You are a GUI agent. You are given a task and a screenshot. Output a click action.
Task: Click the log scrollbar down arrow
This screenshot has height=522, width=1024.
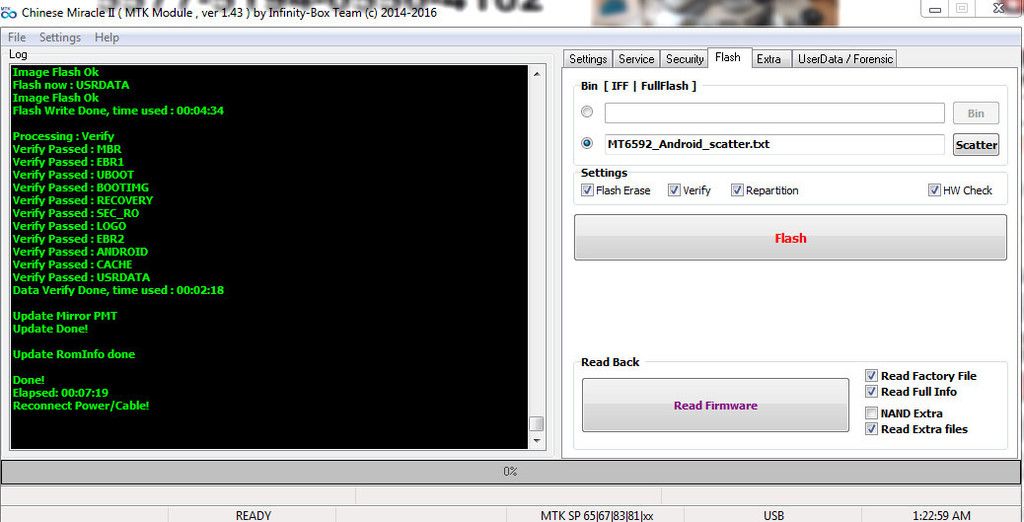pyautogui.click(x=537, y=440)
